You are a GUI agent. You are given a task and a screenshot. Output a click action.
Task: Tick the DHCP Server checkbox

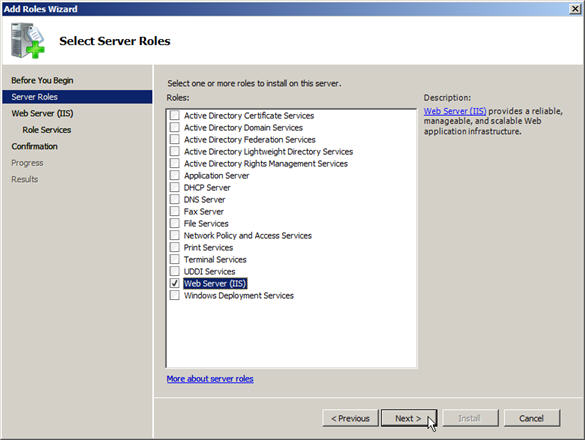174,187
